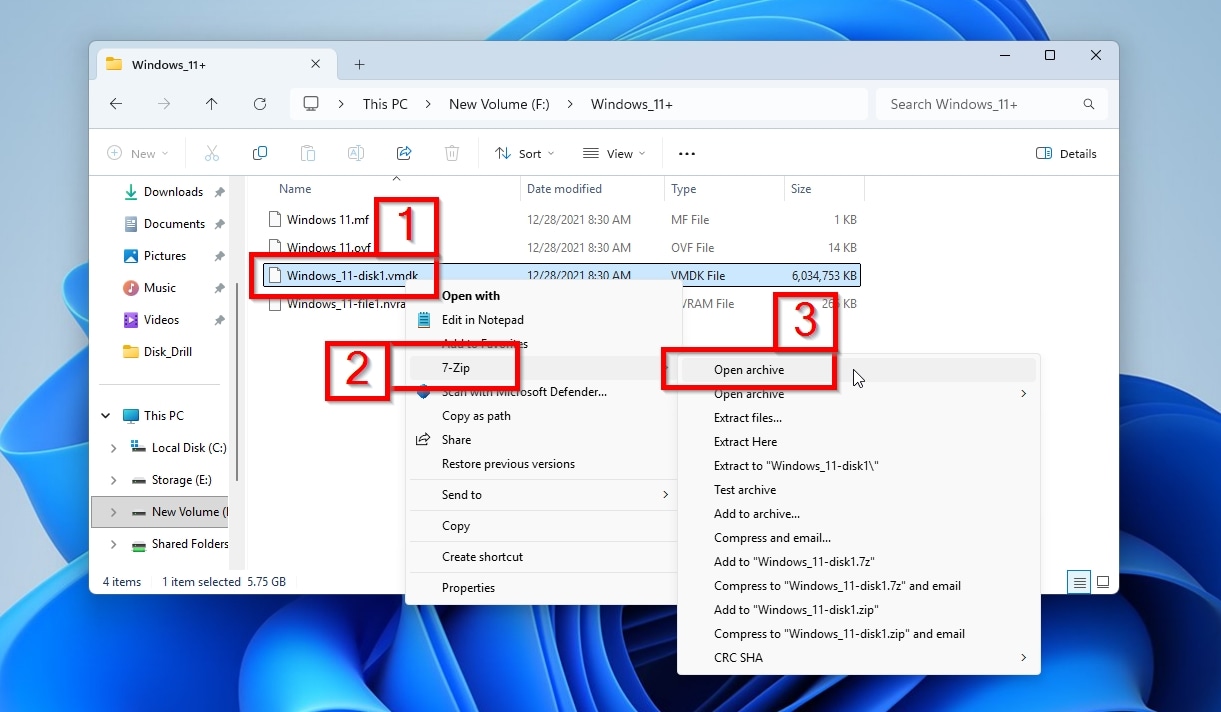This screenshot has width=1221, height=712.
Task: Select Test archive
Action: 745,490
